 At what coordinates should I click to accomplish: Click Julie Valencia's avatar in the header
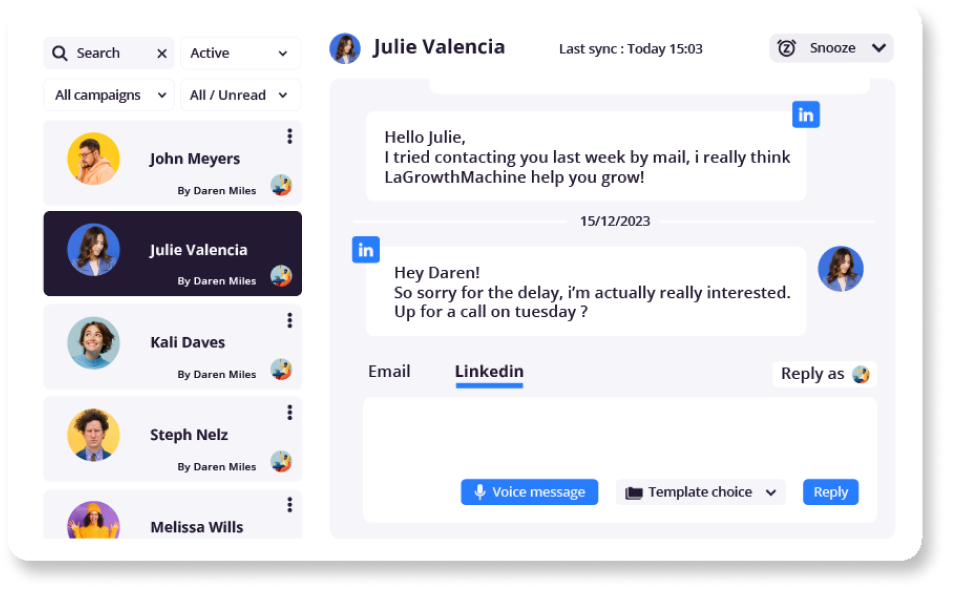pos(345,49)
